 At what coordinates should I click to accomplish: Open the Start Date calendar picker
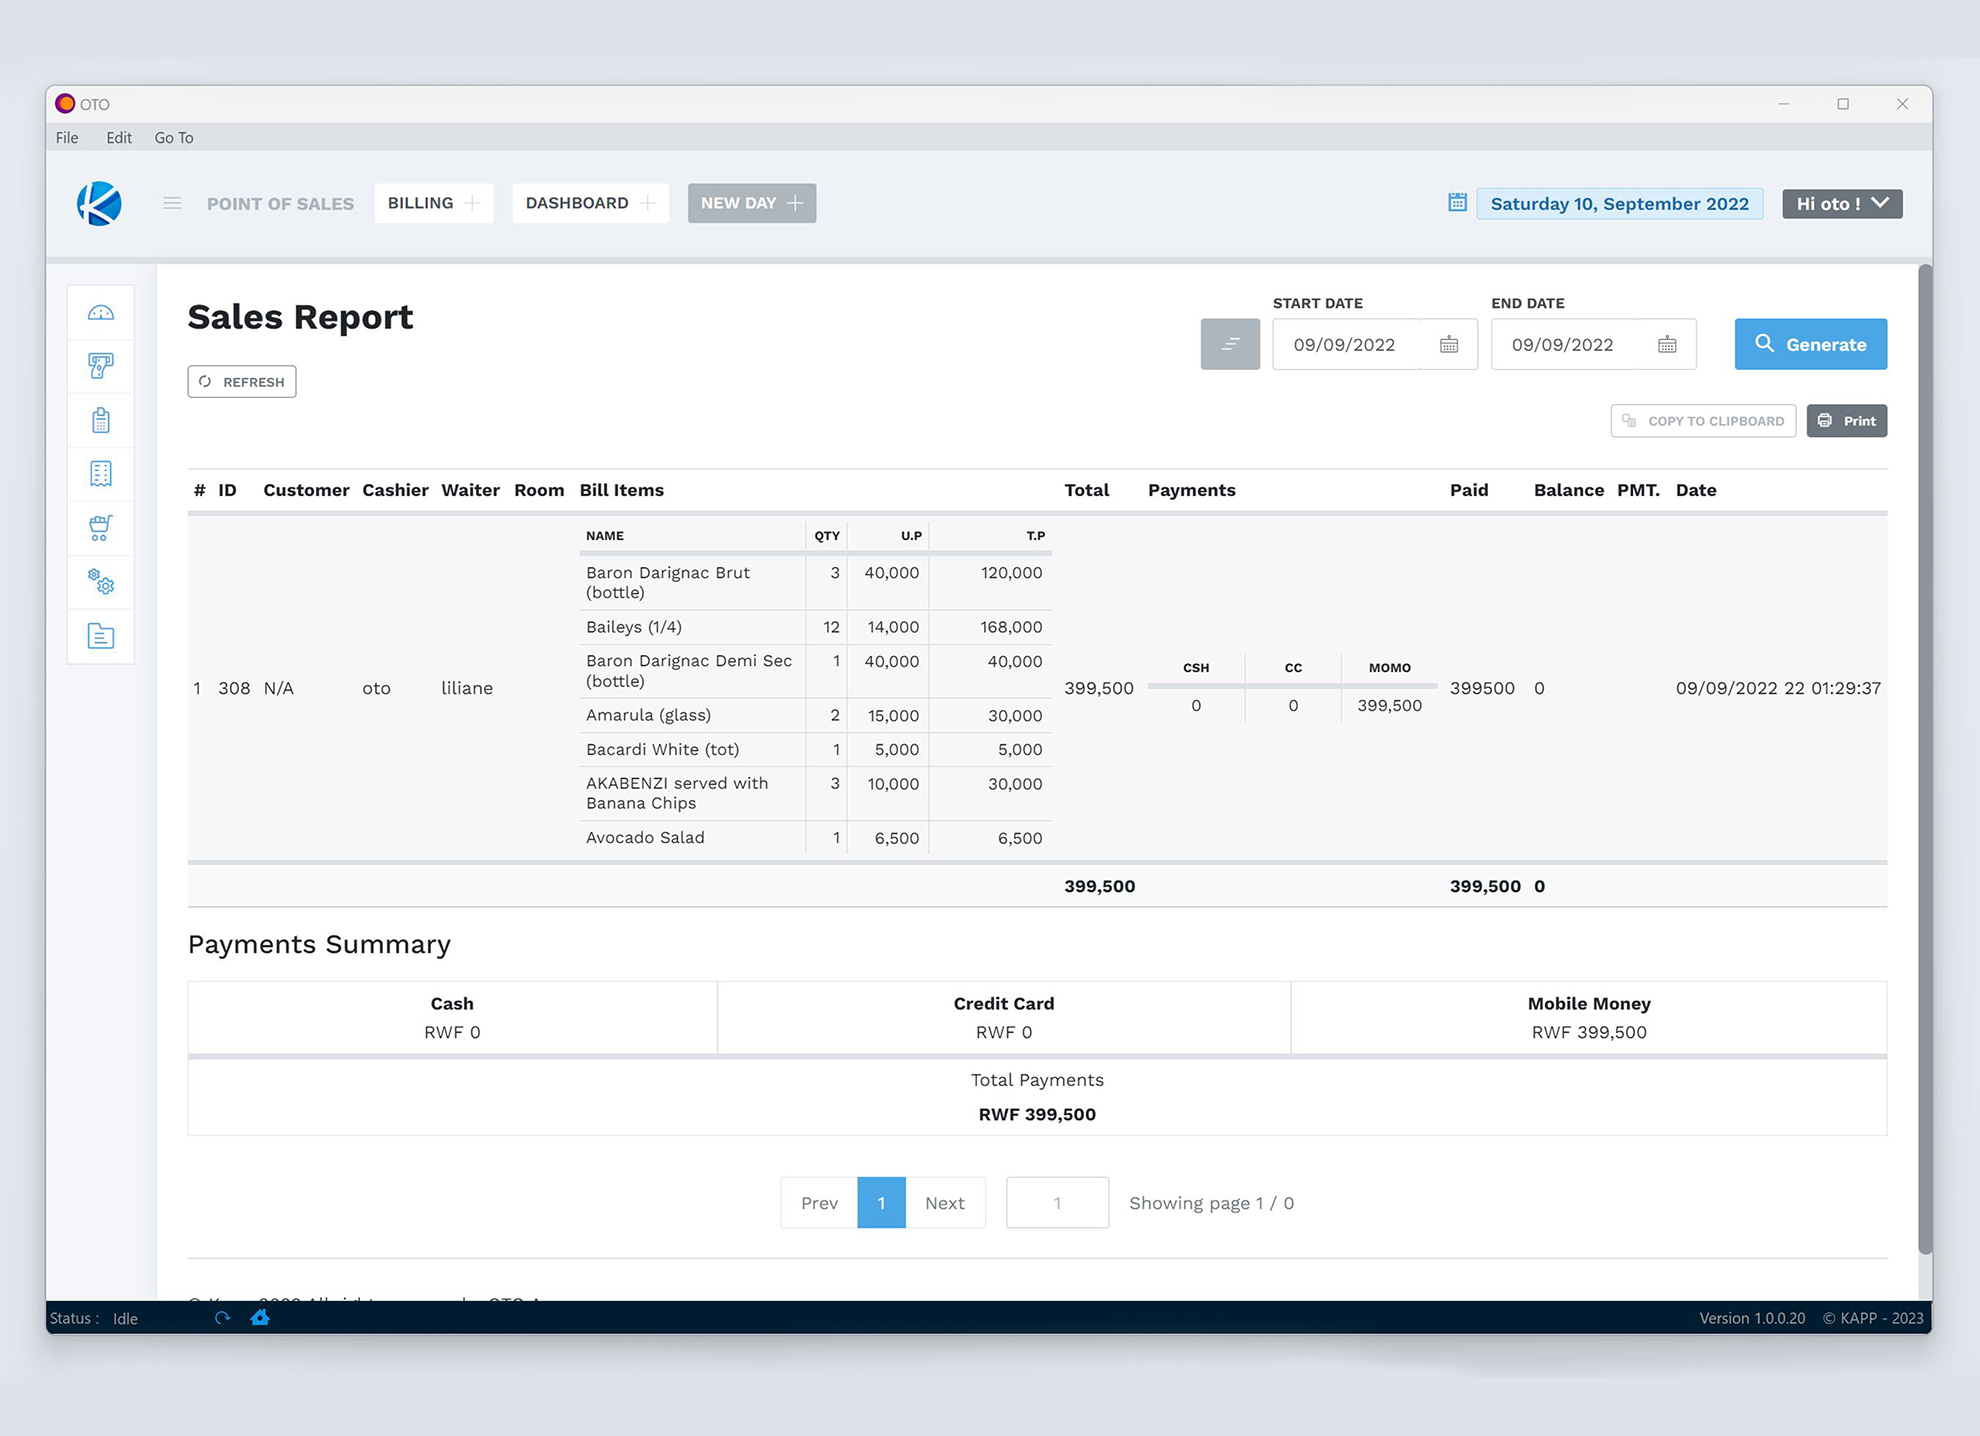tap(1449, 344)
